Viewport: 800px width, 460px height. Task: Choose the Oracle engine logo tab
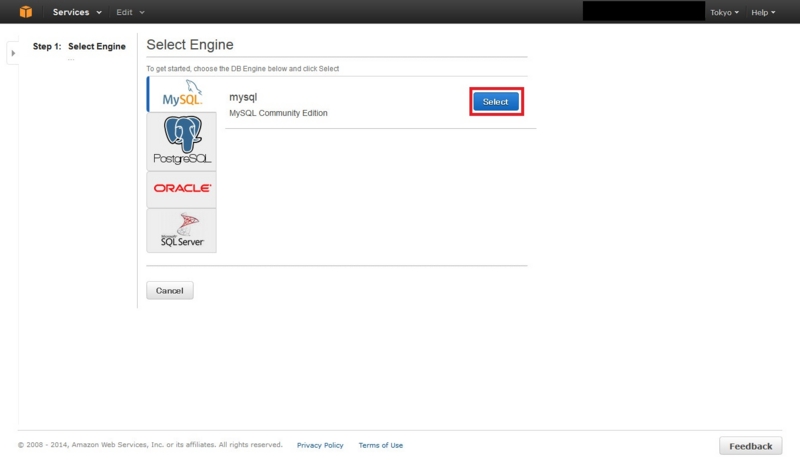pyautogui.click(x=182, y=189)
